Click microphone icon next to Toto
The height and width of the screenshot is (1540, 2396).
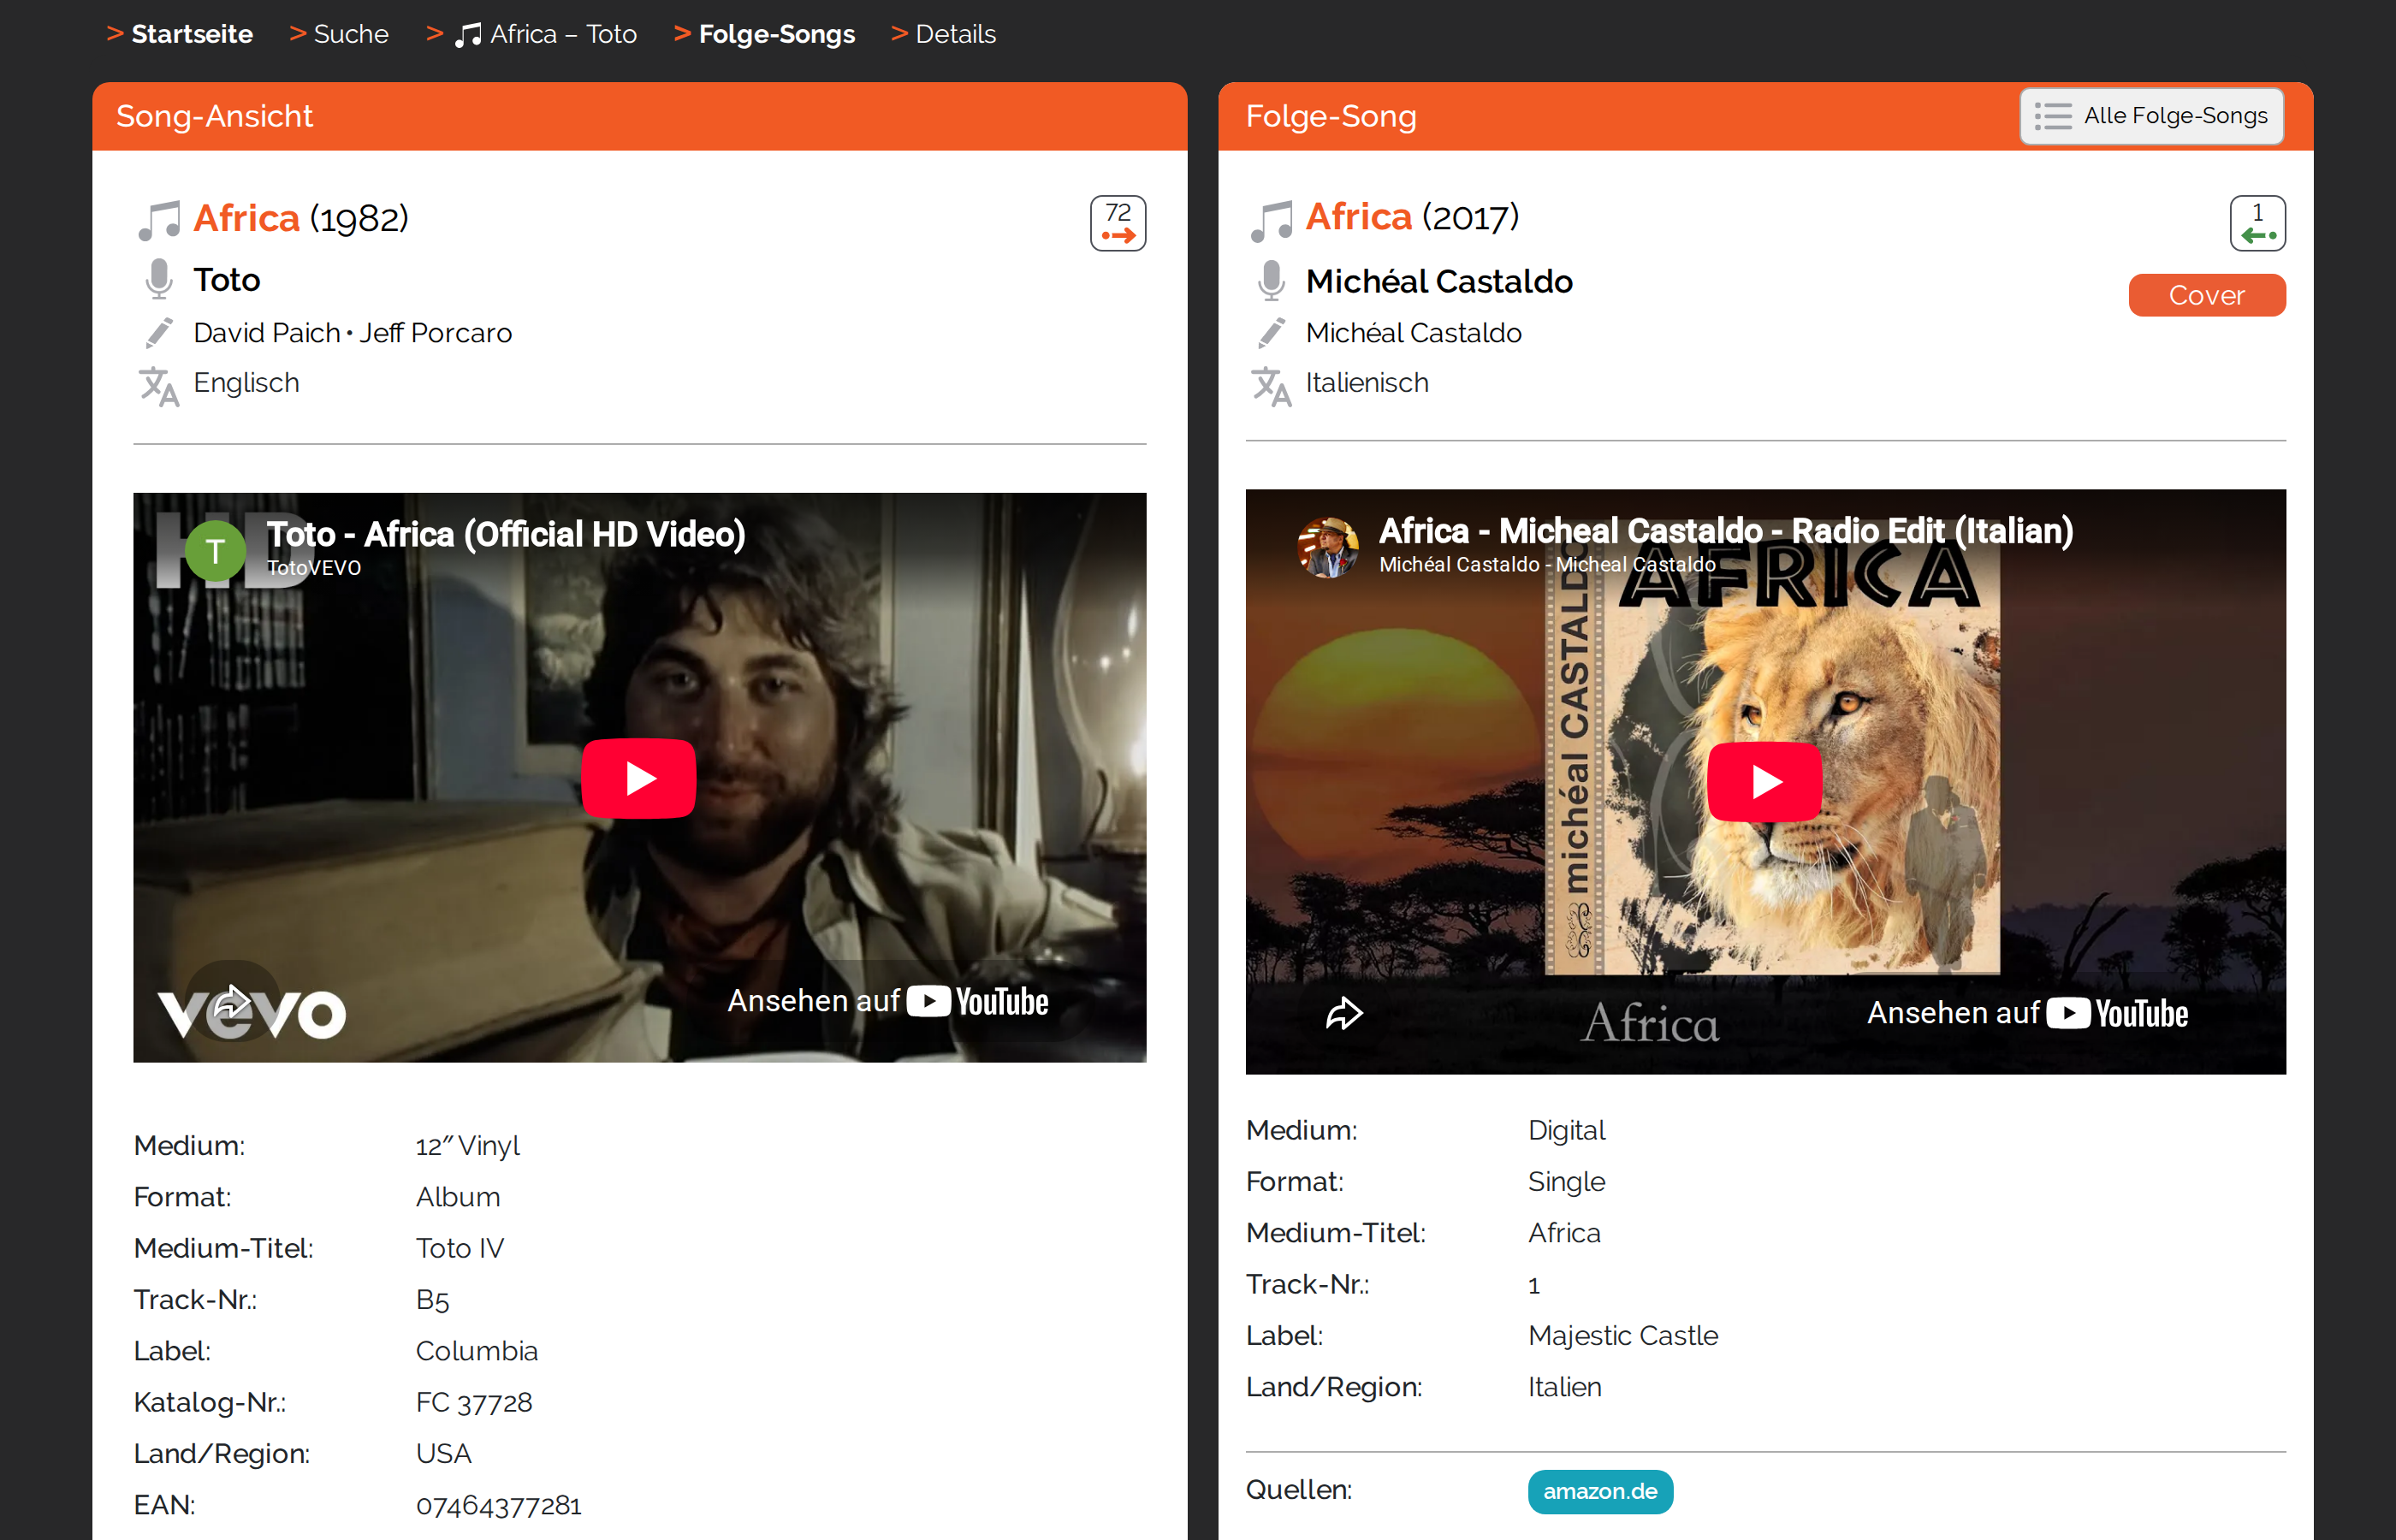tap(158, 279)
